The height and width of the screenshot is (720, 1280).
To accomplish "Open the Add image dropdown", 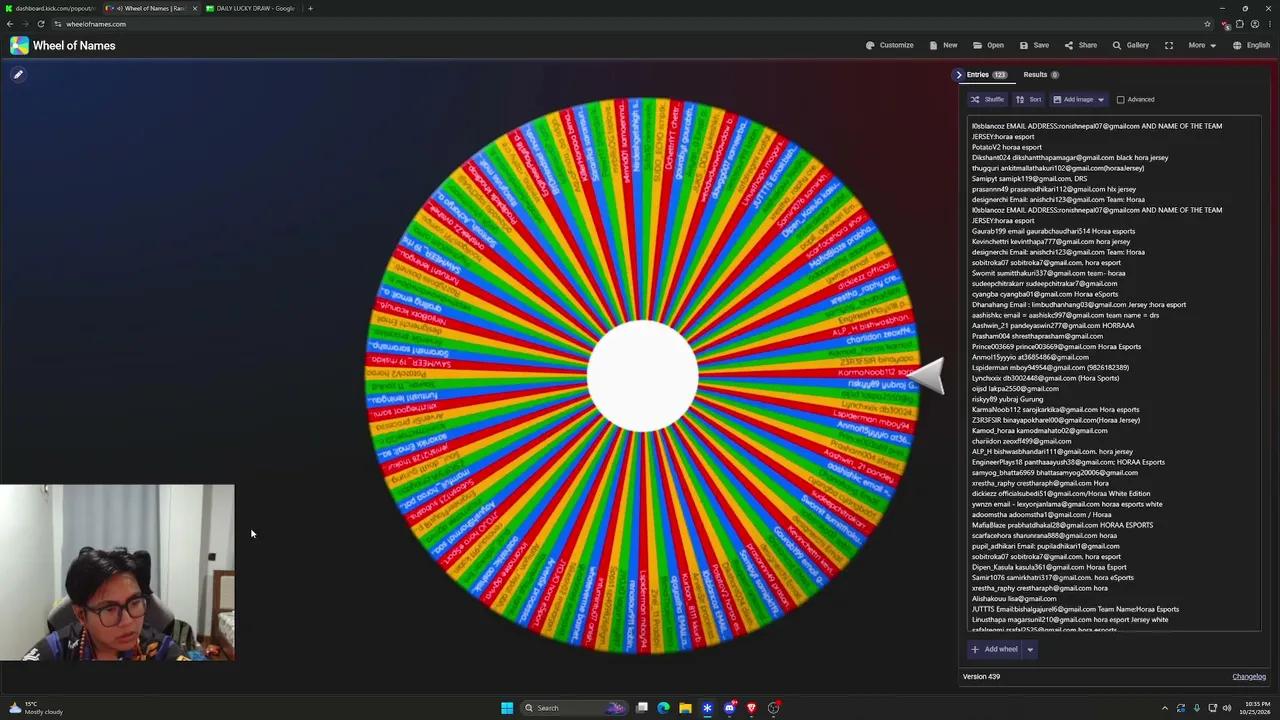I will pyautogui.click(x=1078, y=99).
